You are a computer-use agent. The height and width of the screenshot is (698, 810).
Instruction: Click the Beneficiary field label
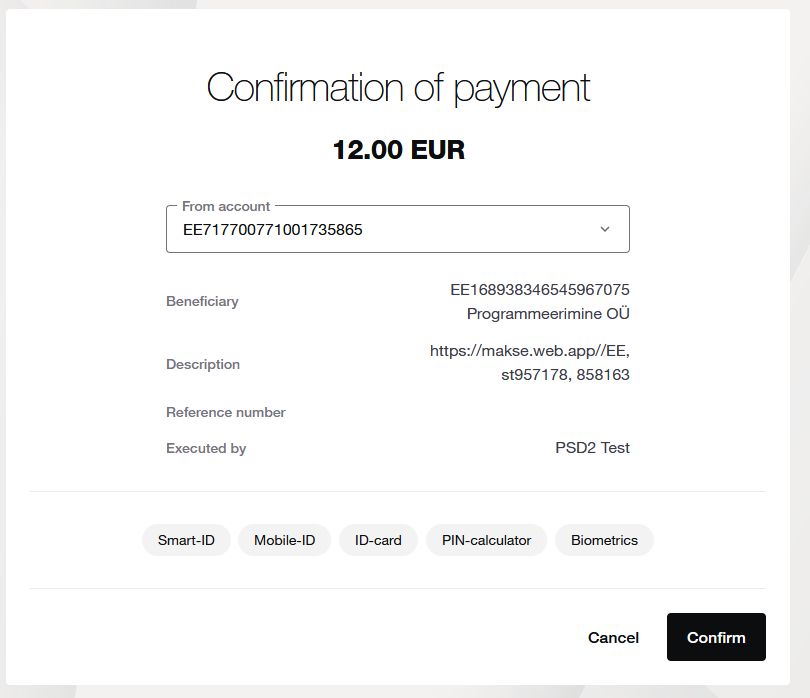[x=202, y=301]
